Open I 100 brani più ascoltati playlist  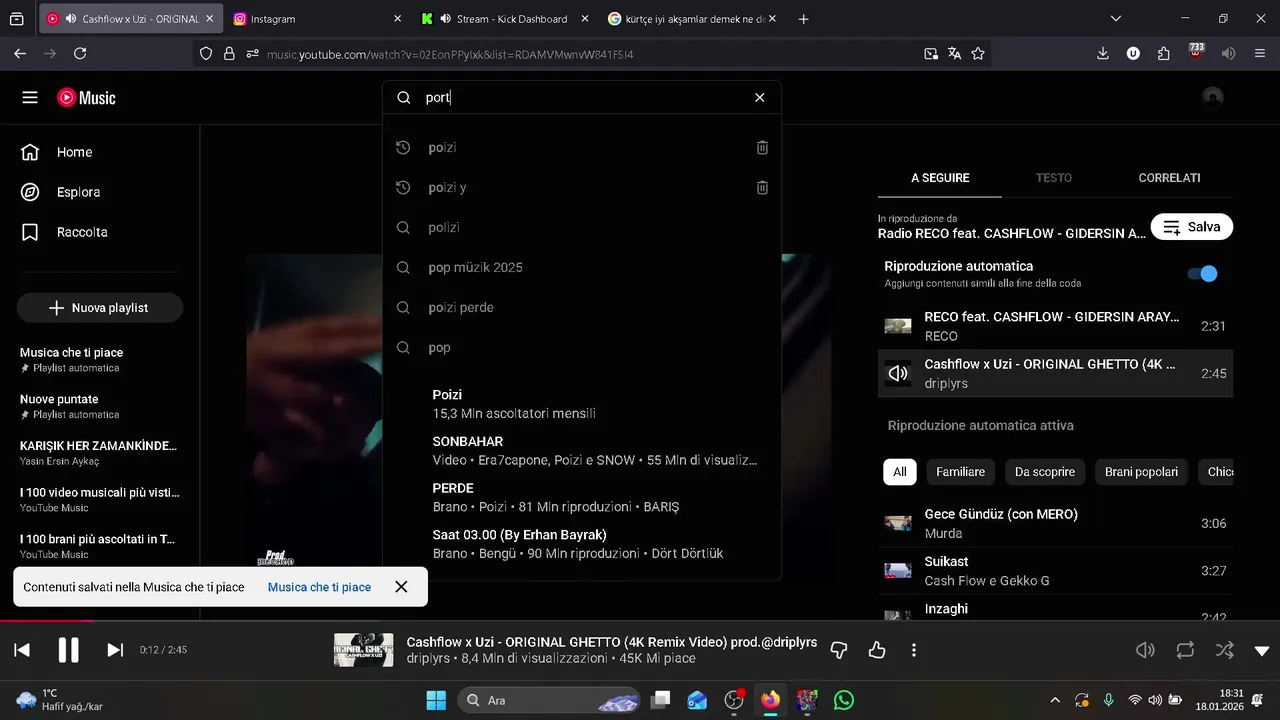[x=100, y=546]
